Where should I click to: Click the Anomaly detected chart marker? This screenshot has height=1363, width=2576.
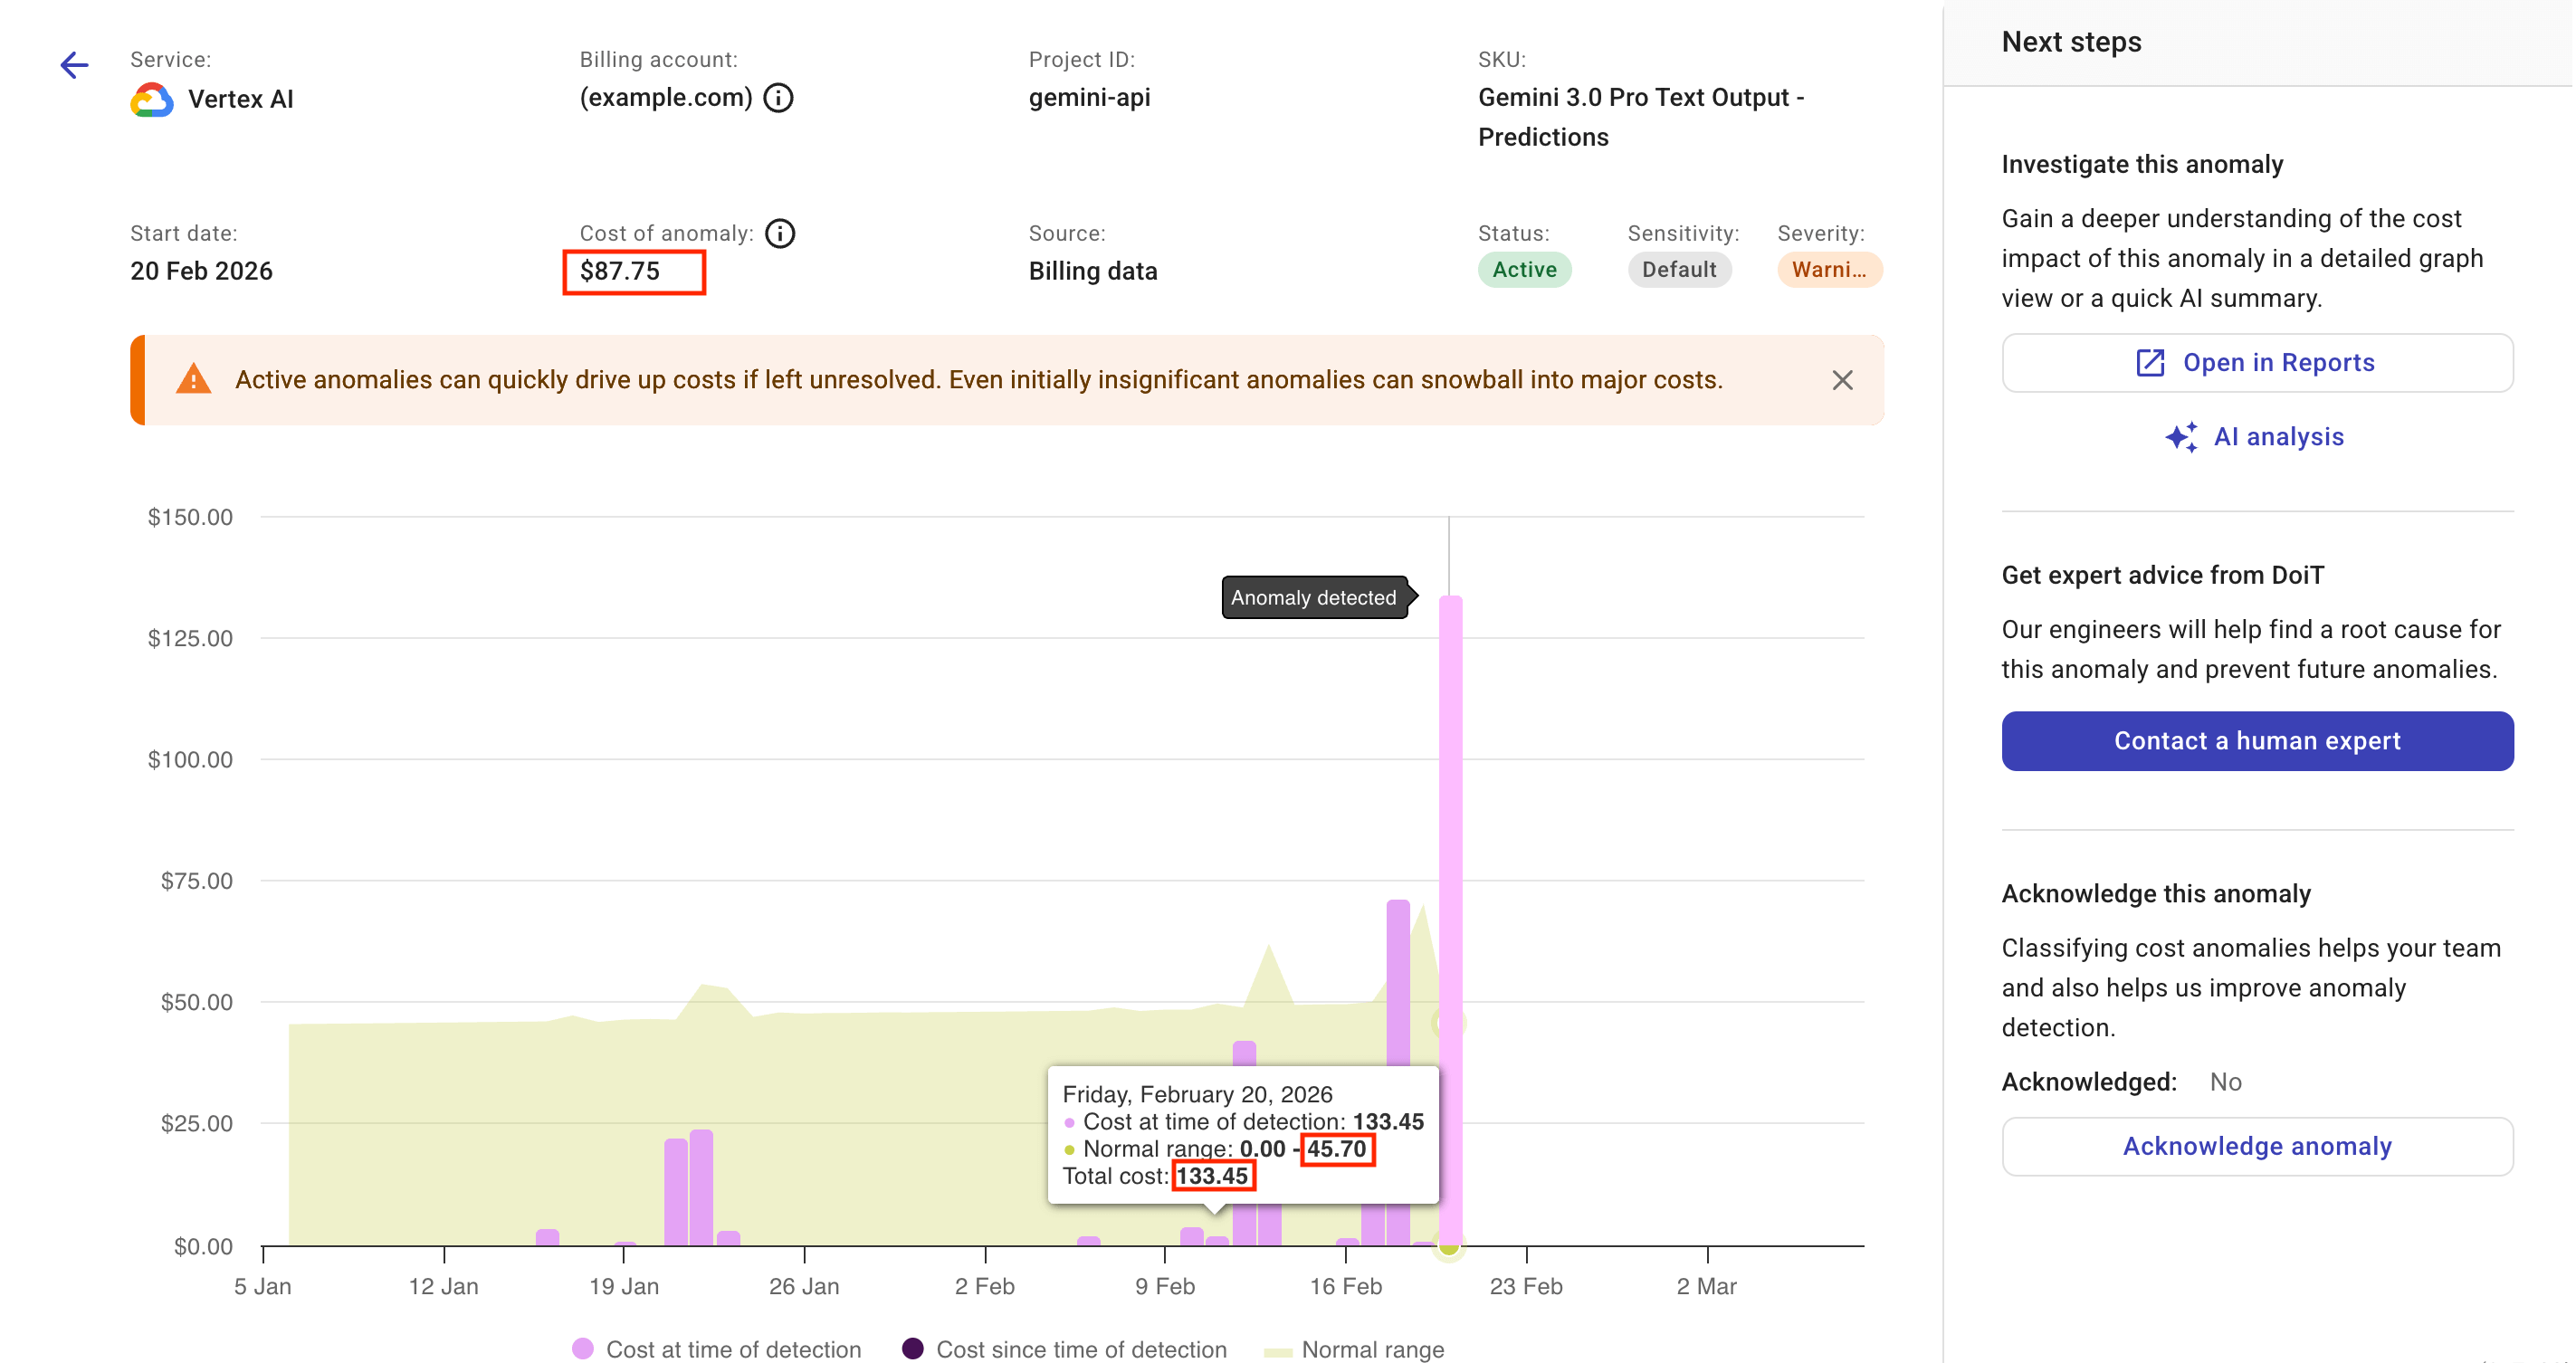tap(1313, 598)
